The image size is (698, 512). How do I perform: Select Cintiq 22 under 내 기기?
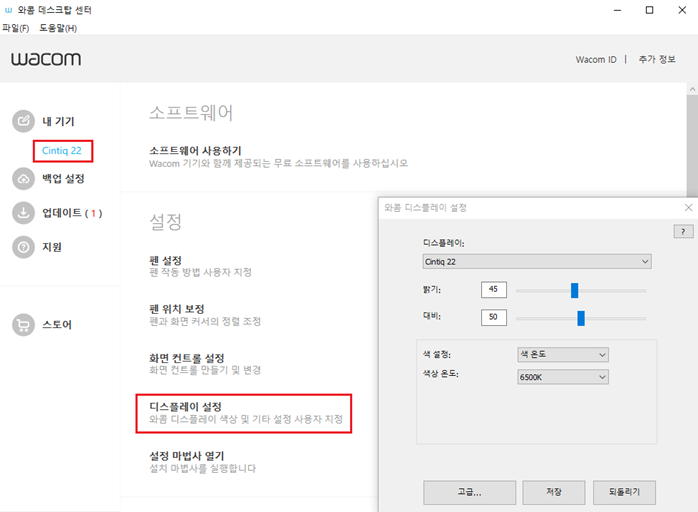click(x=62, y=150)
